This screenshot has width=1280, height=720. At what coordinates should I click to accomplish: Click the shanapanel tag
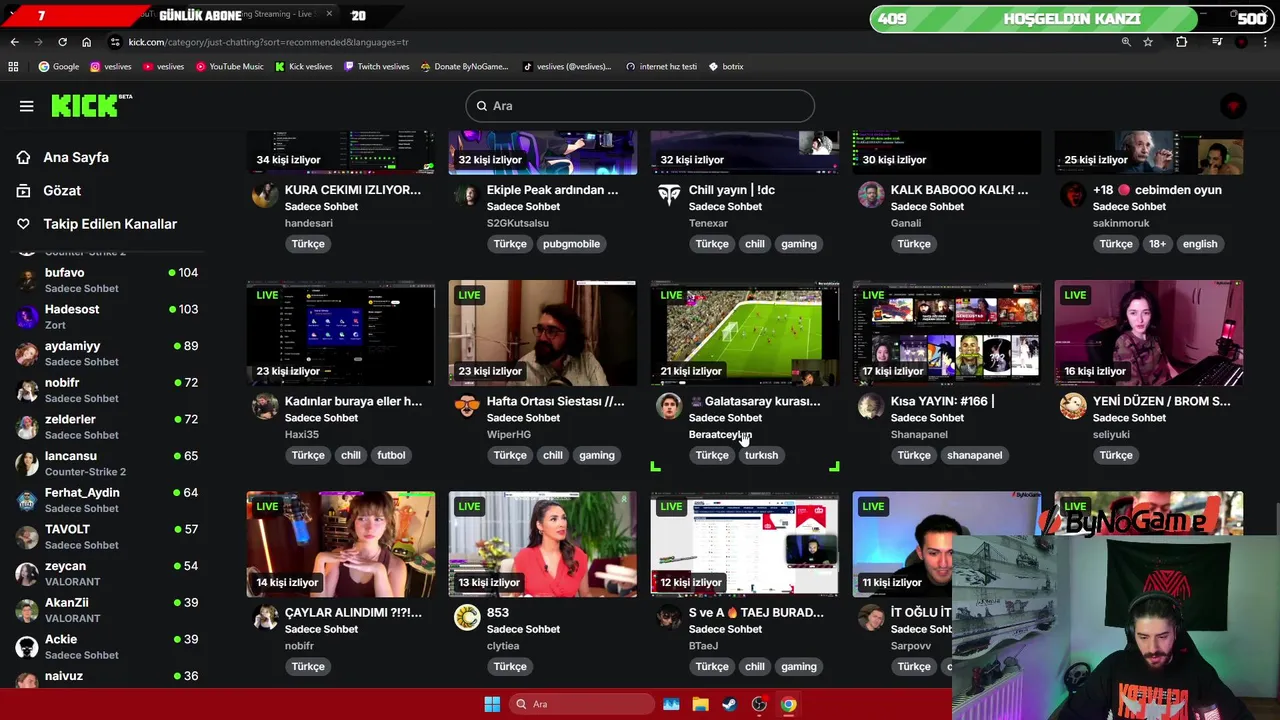(975, 455)
